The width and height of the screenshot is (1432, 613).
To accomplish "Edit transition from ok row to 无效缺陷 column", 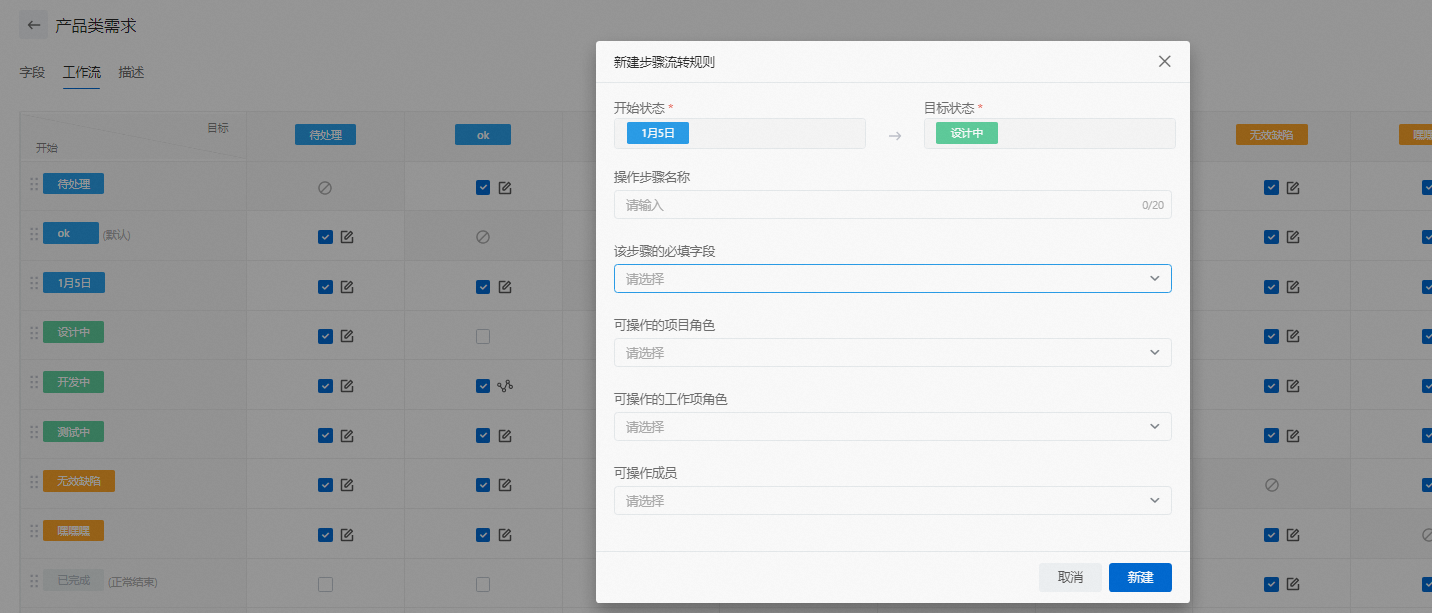I will tap(1293, 237).
